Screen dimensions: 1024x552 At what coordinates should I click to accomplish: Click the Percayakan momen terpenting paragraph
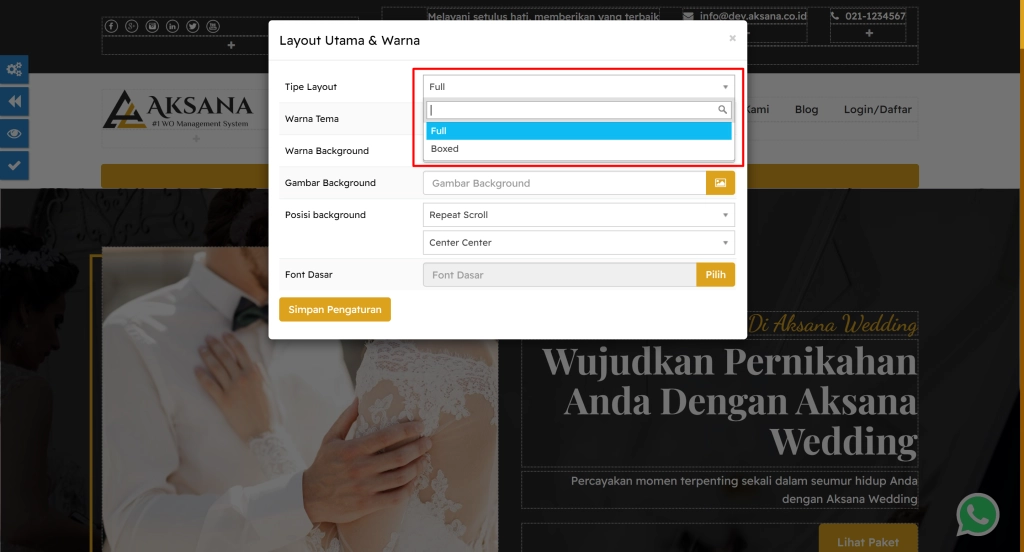[744, 490]
